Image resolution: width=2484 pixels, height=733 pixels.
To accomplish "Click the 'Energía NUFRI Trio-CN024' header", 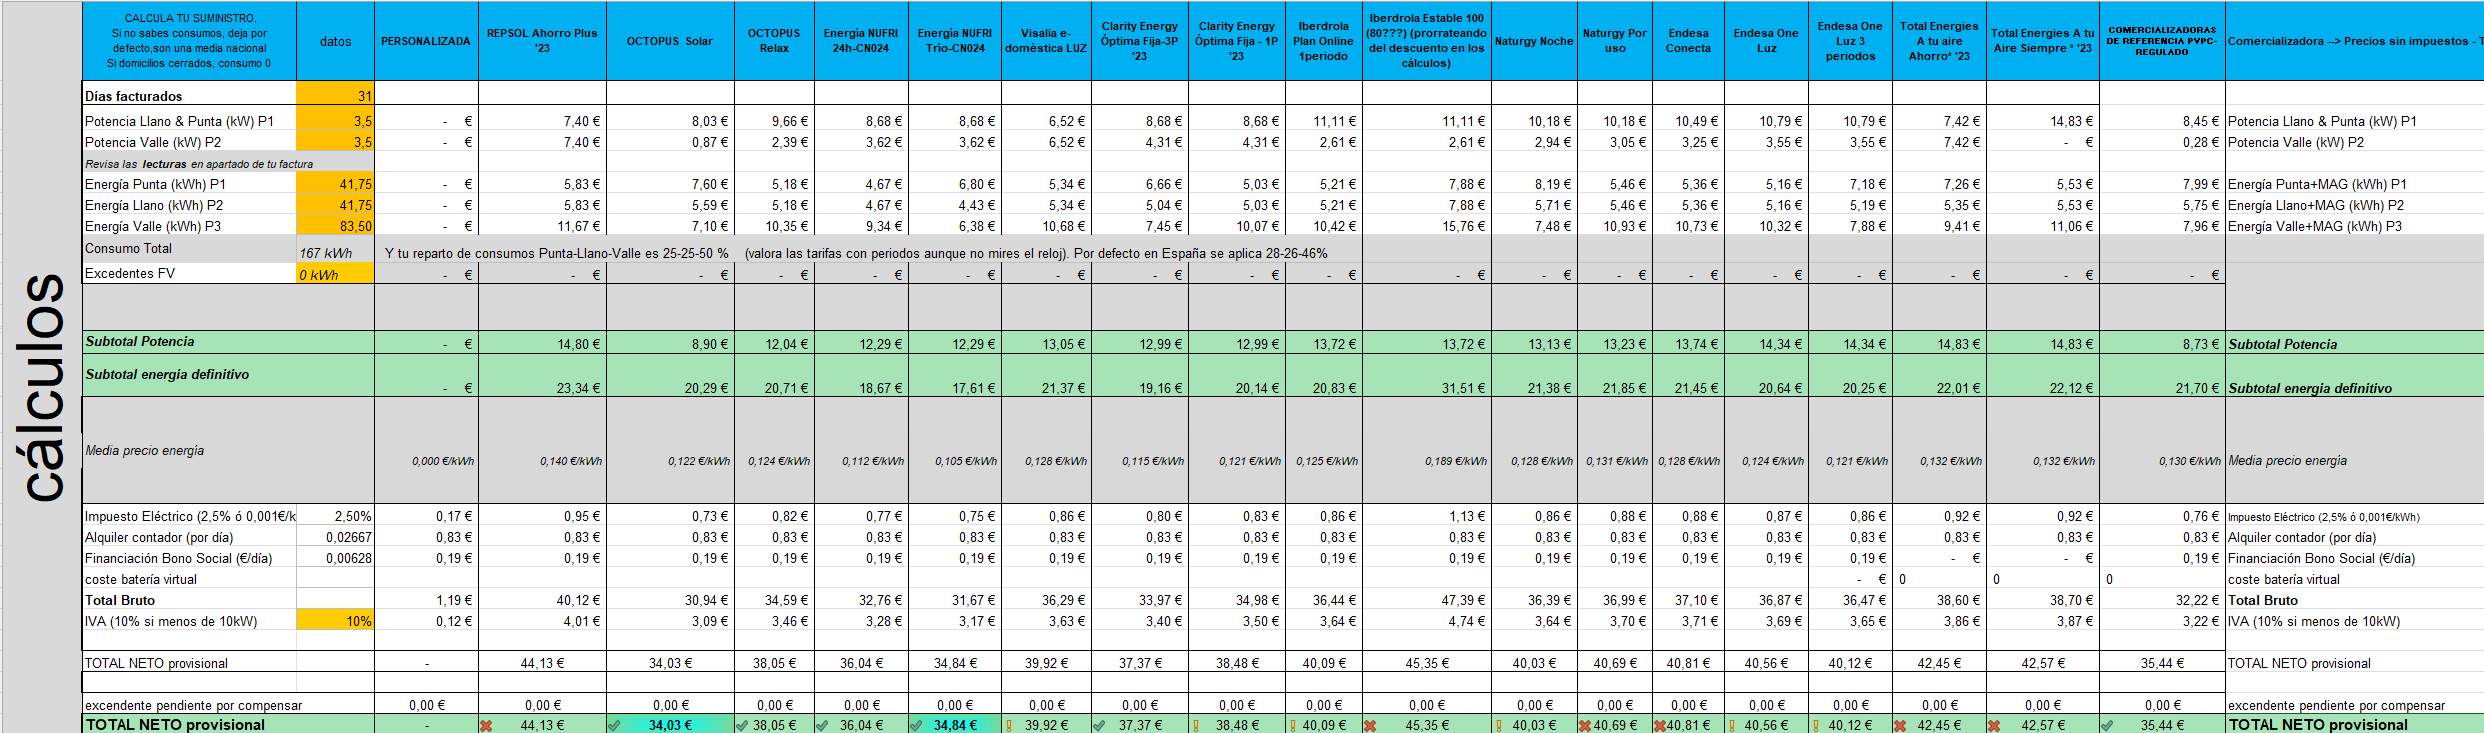I will point(955,41).
